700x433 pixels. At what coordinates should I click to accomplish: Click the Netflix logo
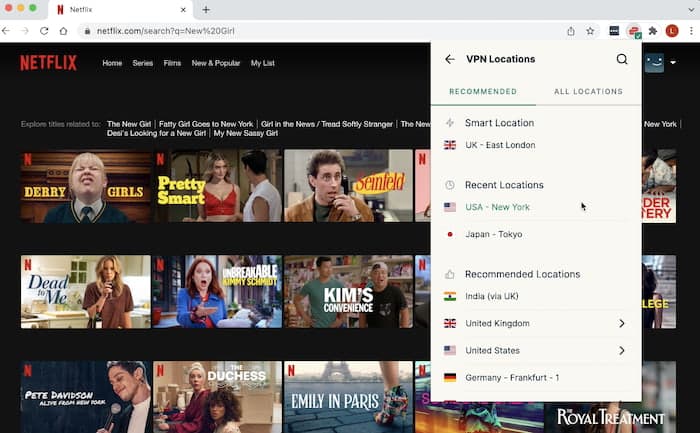(48, 63)
